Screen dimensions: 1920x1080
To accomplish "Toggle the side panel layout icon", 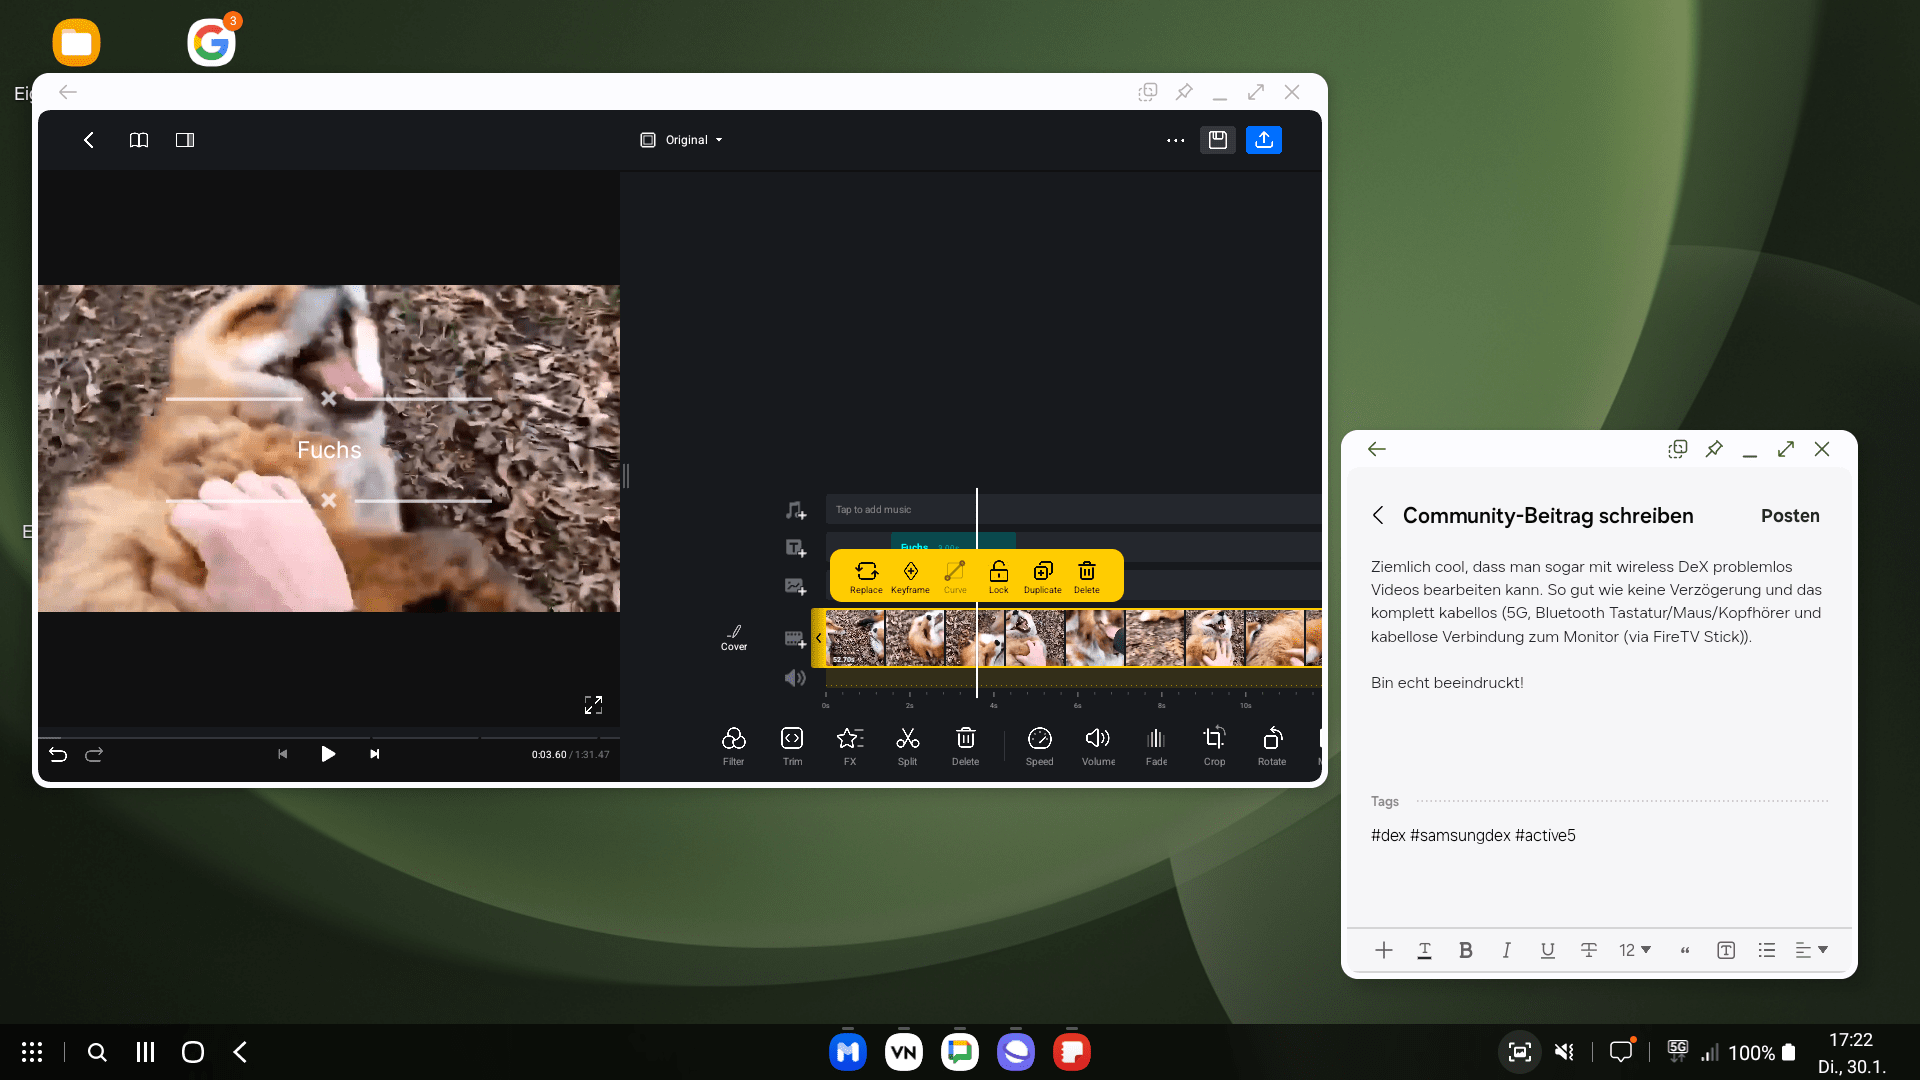I will (185, 140).
